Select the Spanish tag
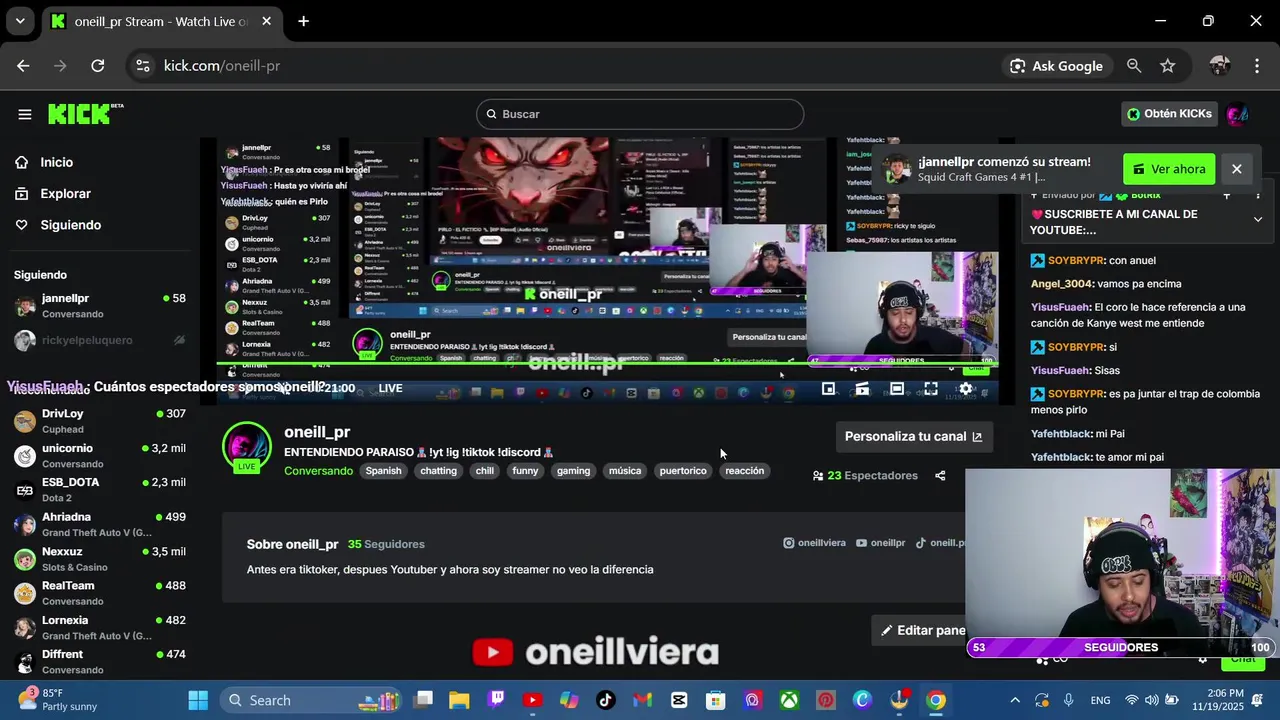1280x720 pixels. [383, 471]
